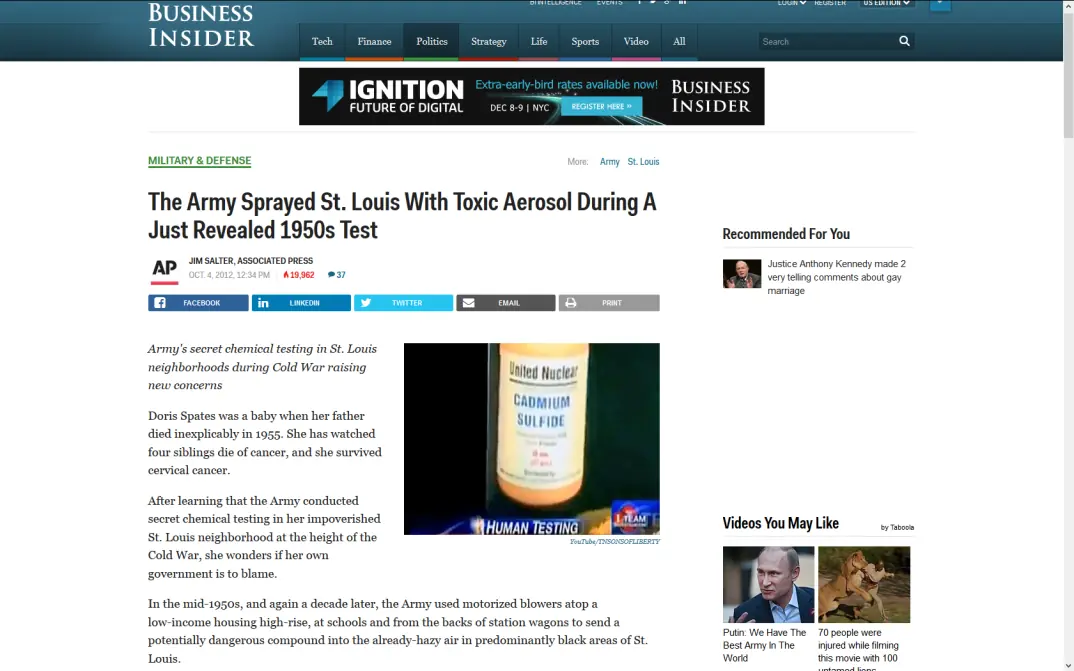Click the Army tag link

pos(610,162)
